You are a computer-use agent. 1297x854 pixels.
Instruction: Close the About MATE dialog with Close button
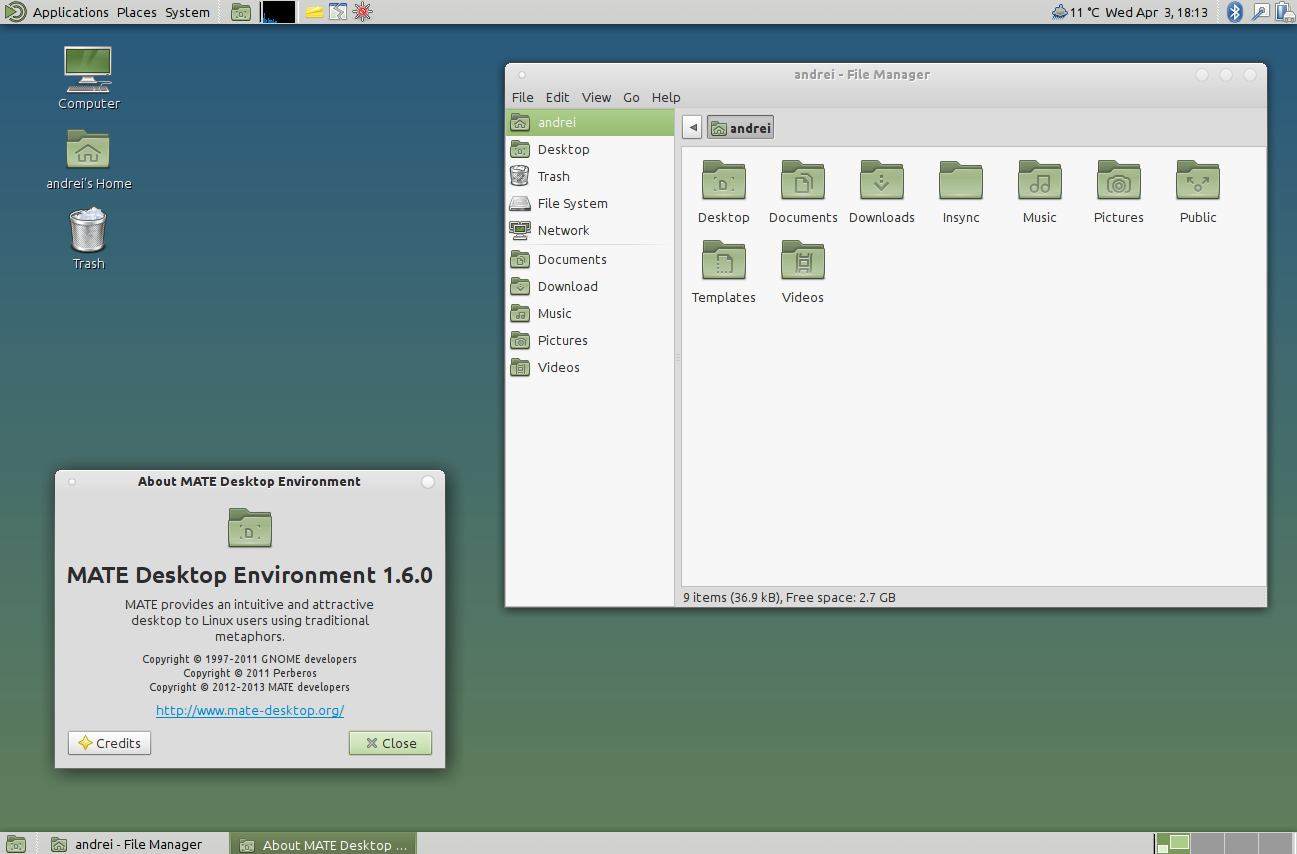tap(390, 743)
